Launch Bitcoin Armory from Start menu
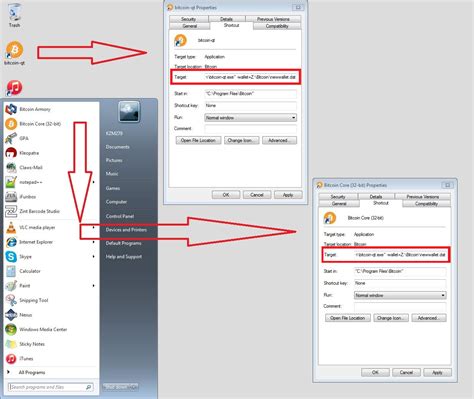 pyautogui.click(x=35, y=109)
